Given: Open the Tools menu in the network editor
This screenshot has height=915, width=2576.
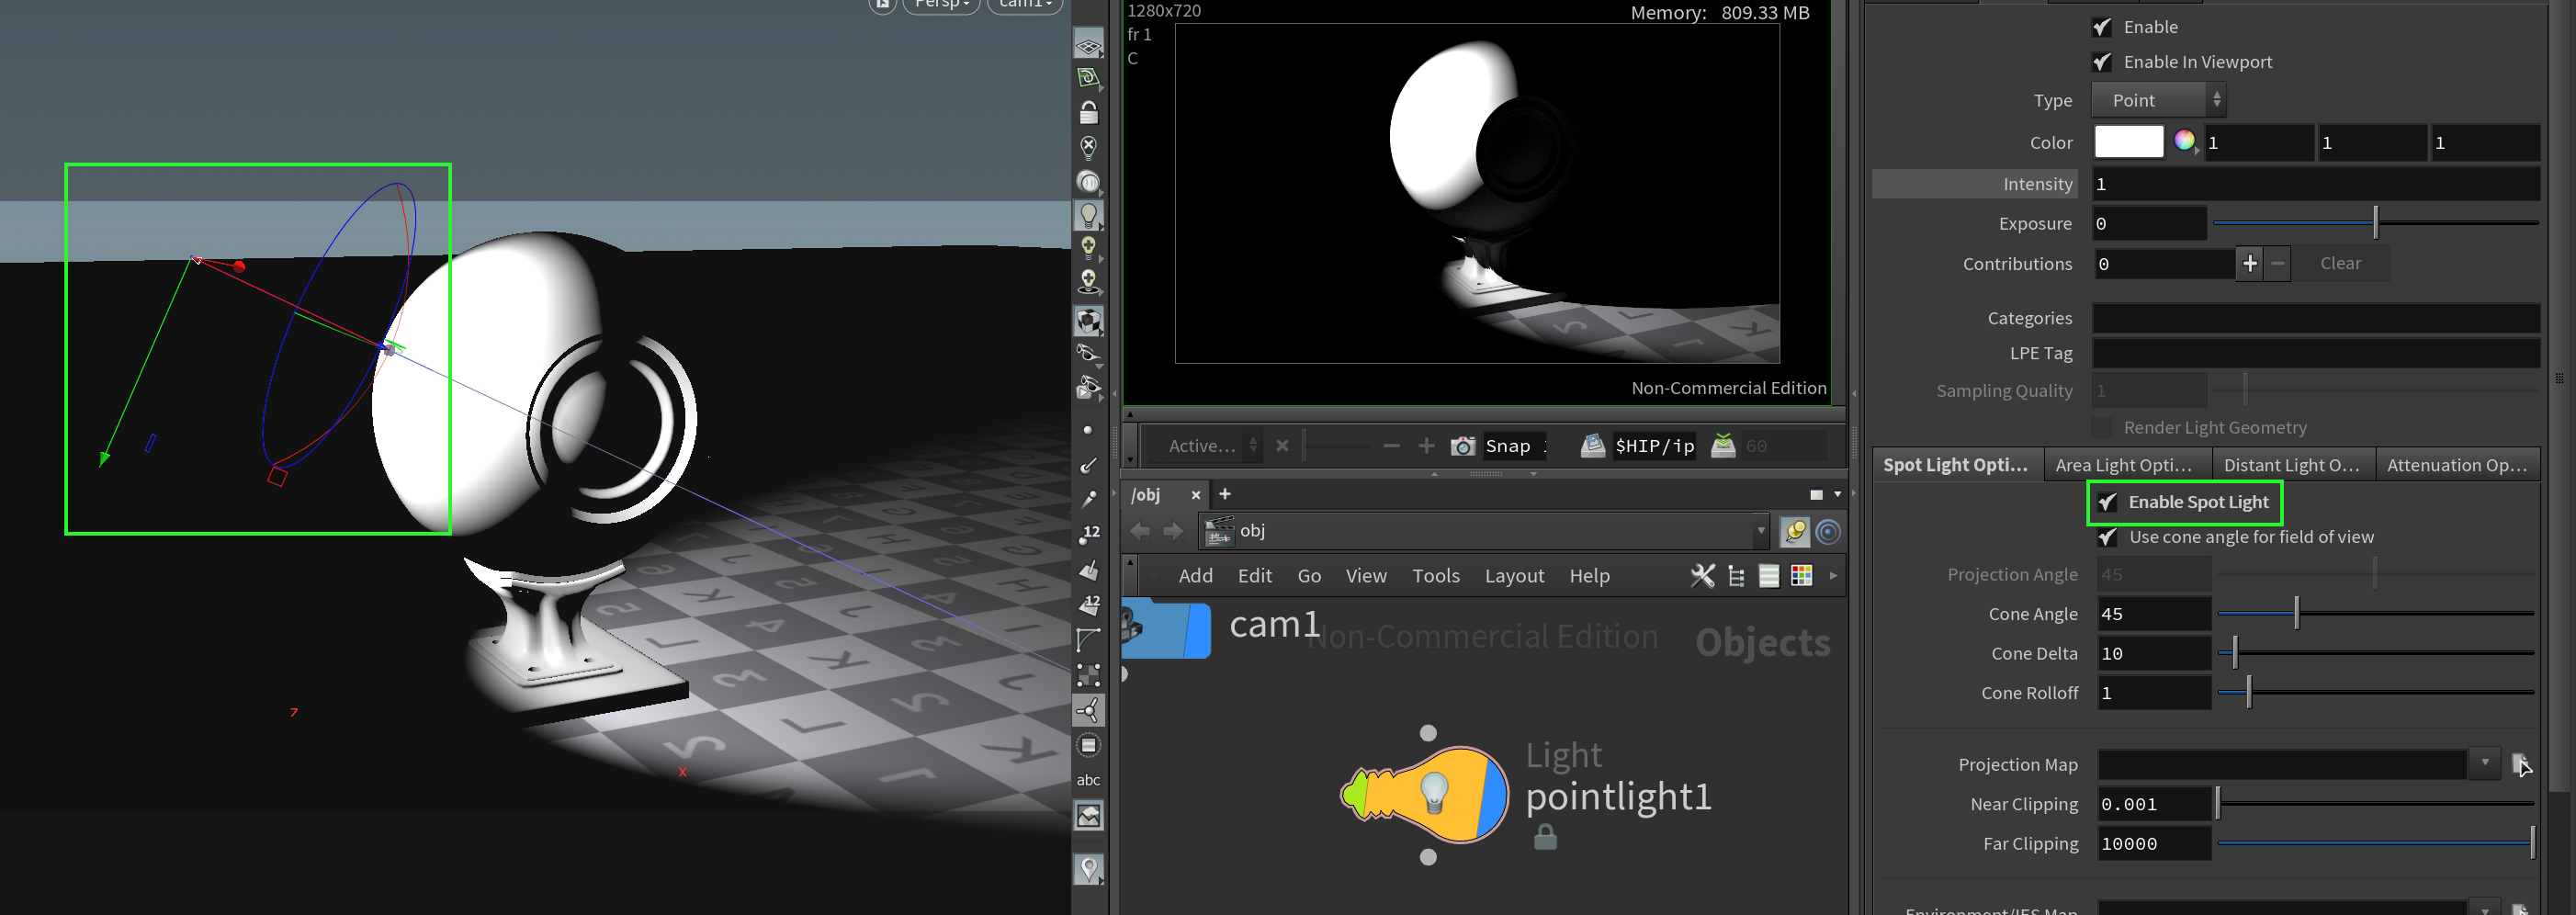Looking at the screenshot, I should 1436,575.
